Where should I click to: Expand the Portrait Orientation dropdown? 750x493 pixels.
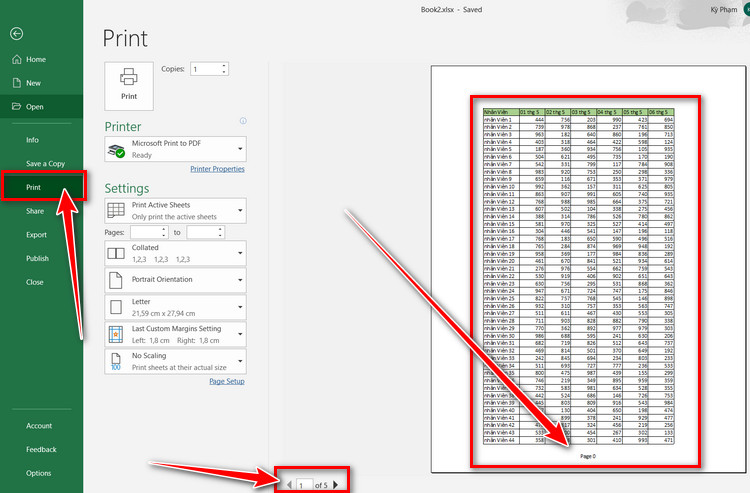point(176,280)
